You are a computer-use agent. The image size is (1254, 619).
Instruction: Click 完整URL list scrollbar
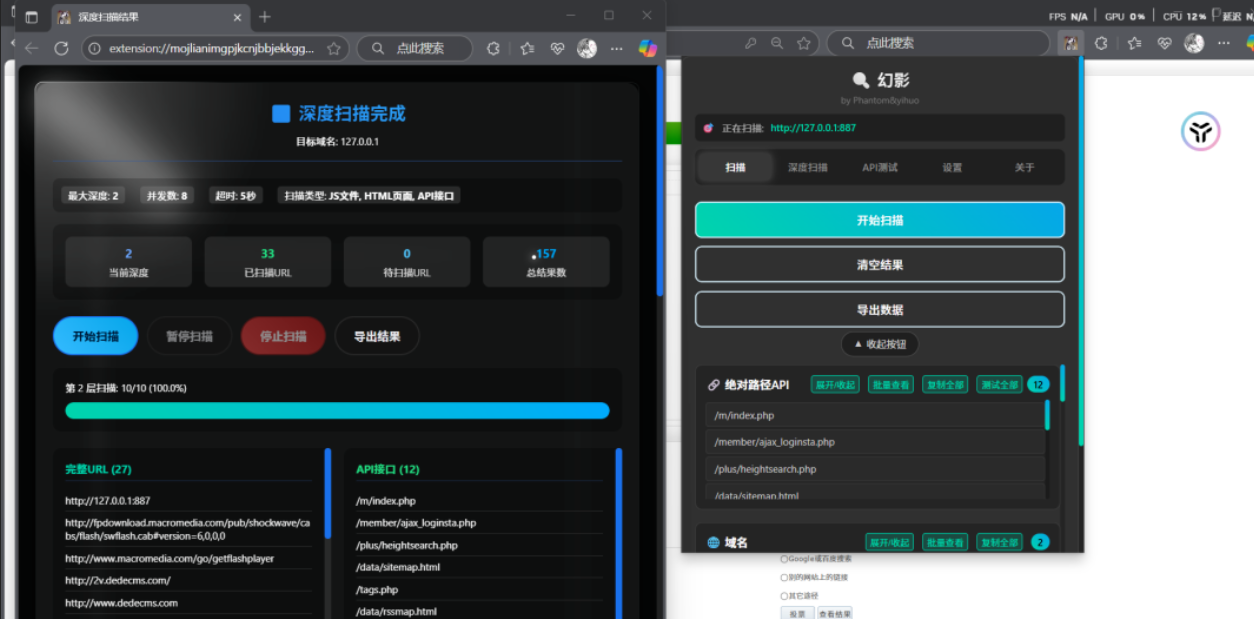(x=328, y=493)
